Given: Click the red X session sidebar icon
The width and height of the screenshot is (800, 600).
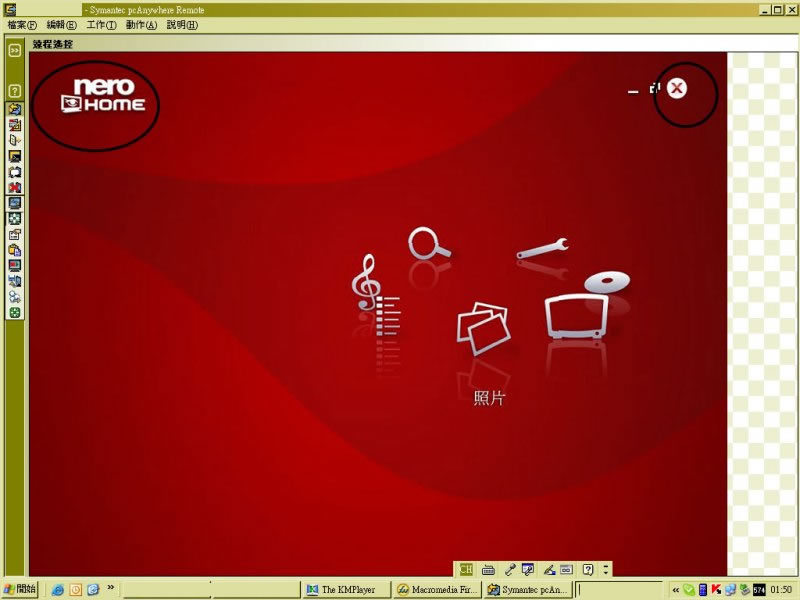Looking at the screenshot, I should coord(15,188).
